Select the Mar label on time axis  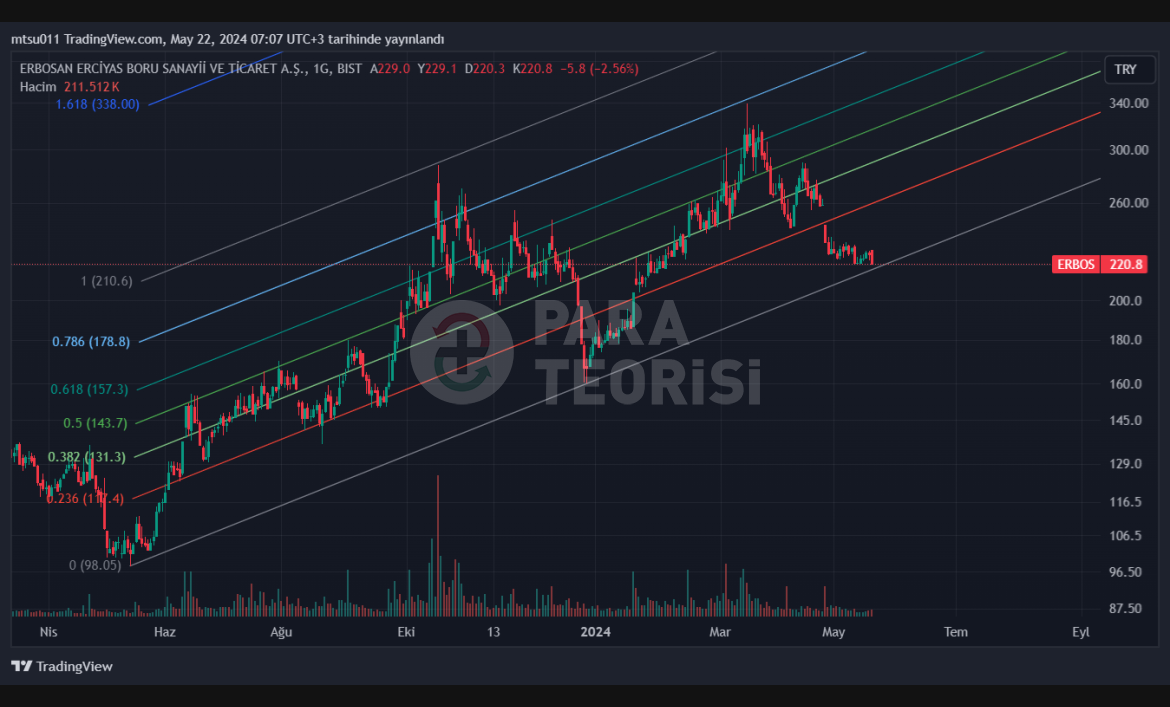tap(720, 632)
